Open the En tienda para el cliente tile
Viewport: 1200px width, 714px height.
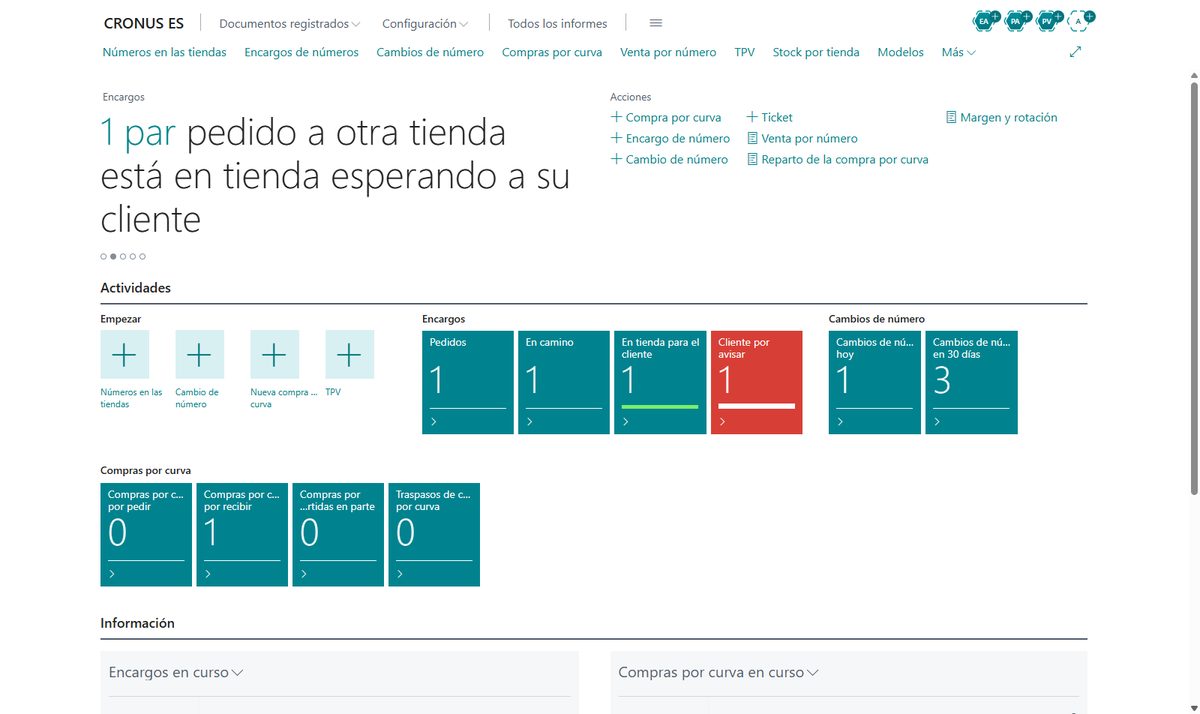tap(660, 382)
